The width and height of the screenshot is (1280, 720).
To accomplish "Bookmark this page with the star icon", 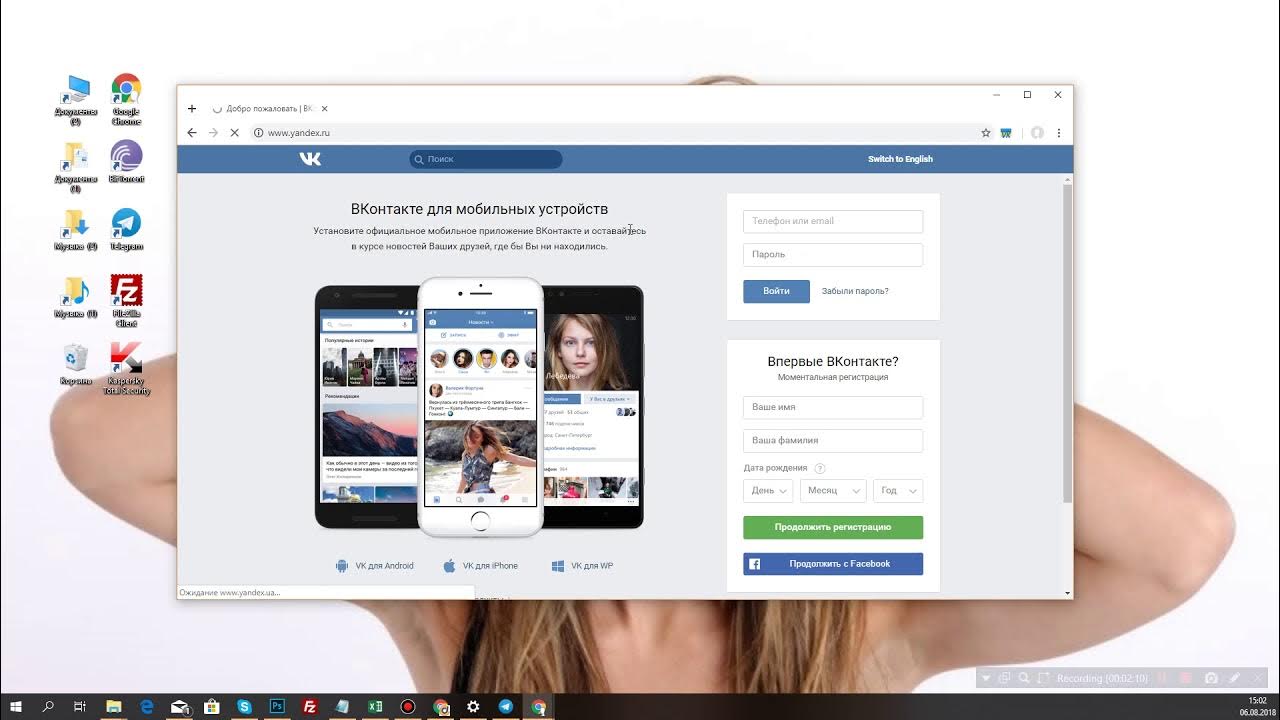I will pyautogui.click(x=986, y=132).
